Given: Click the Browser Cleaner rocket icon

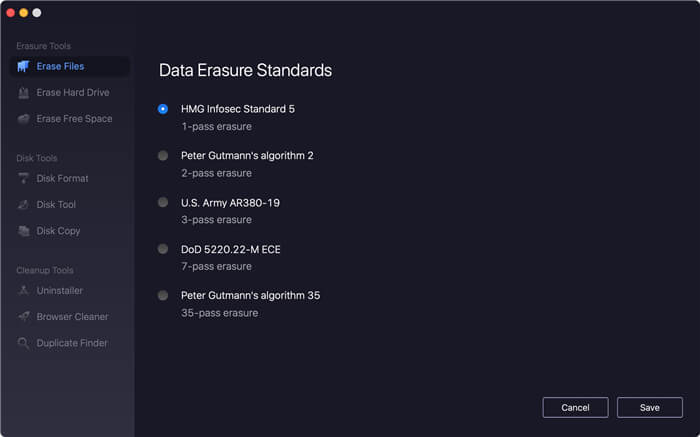Looking at the screenshot, I should pyautogui.click(x=23, y=316).
